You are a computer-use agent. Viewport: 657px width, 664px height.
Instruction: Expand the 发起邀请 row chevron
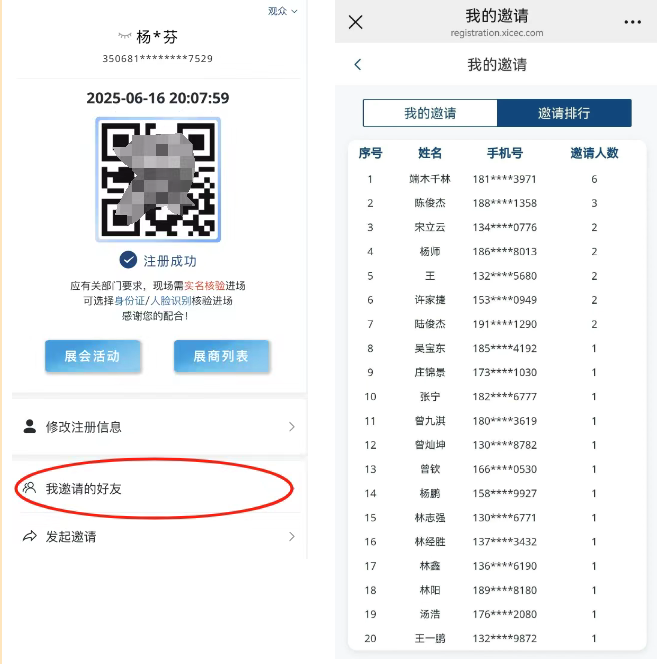click(x=291, y=537)
